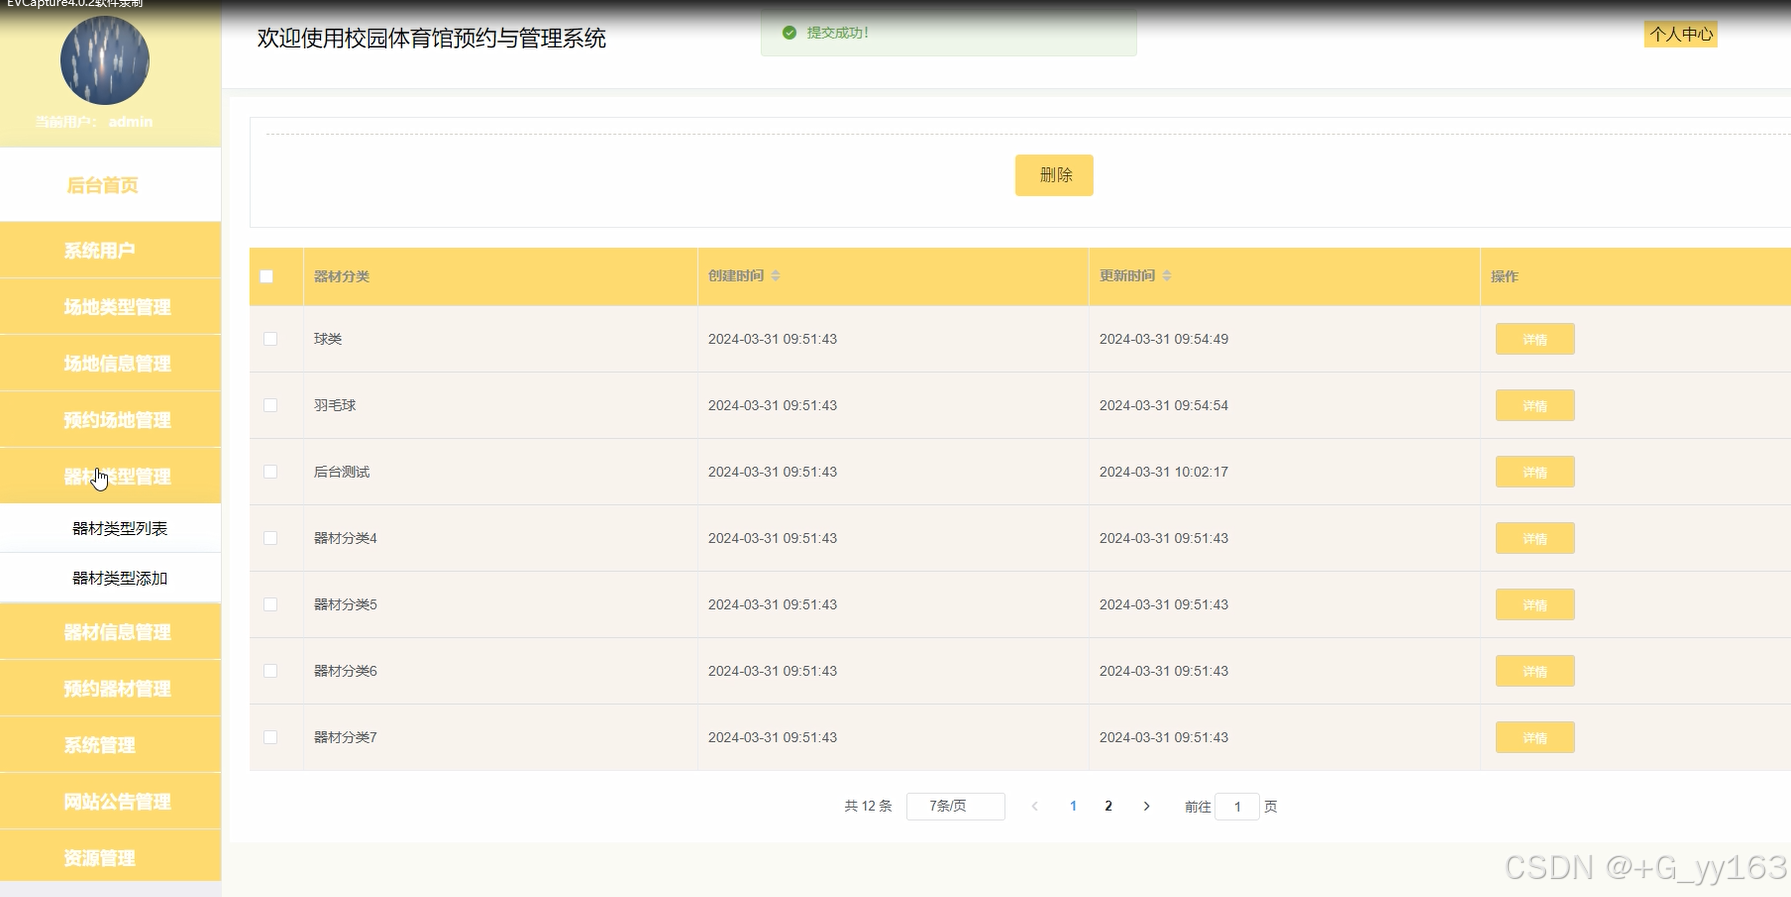Go to page 2 in pagination
Screen dimensions: 1791x897
pyautogui.click(x=1108, y=806)
